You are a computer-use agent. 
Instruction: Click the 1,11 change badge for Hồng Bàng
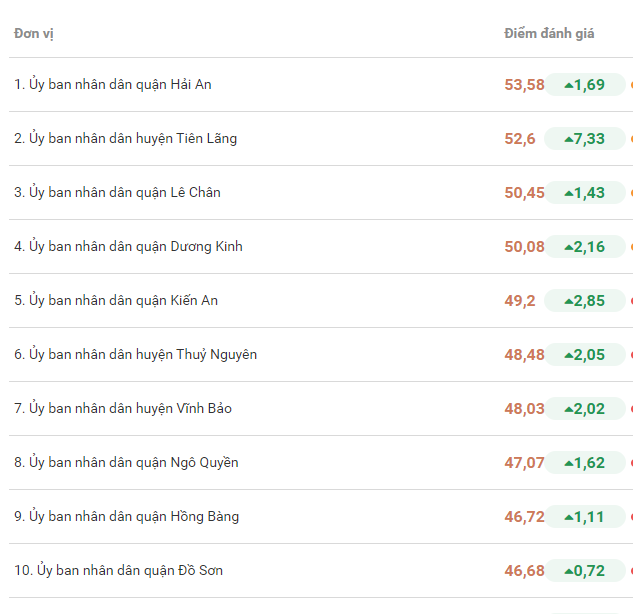tap(584, 517)
